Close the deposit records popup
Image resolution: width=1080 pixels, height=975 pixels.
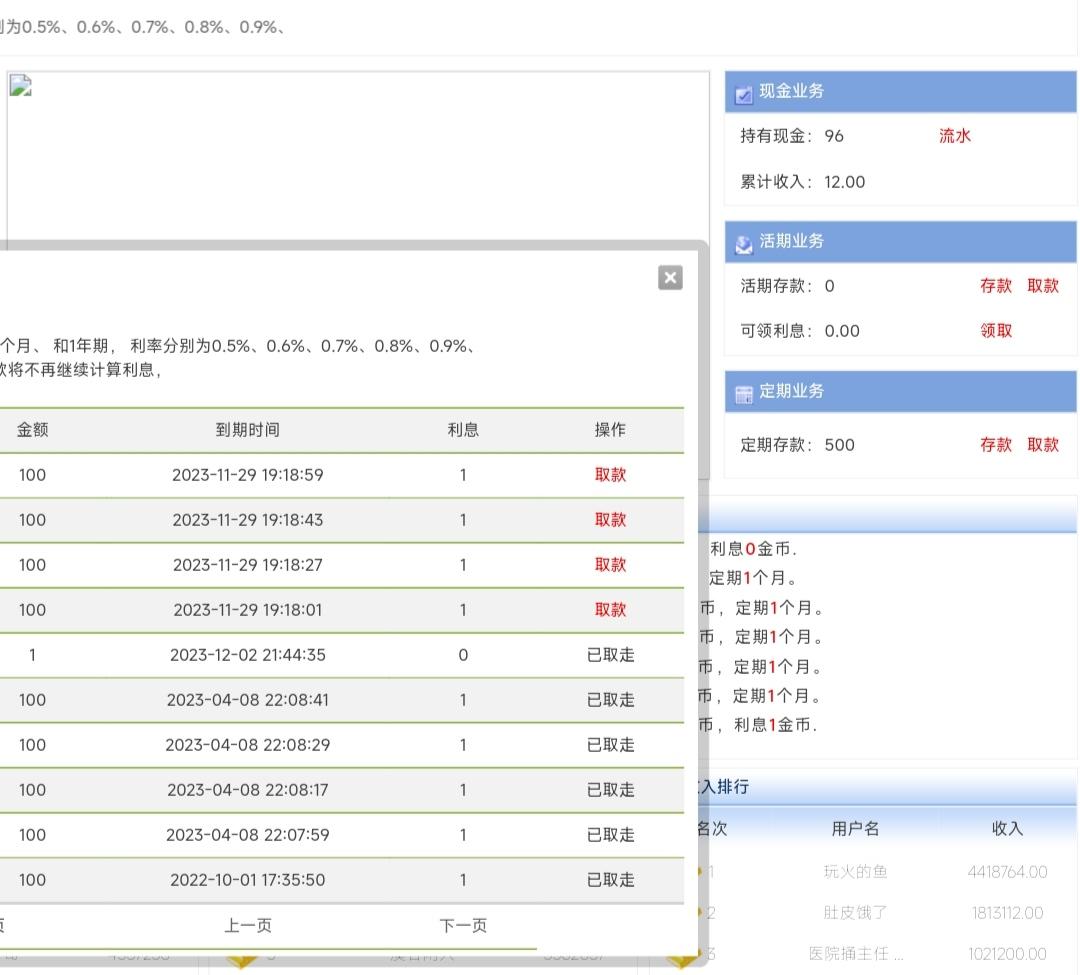click(670, 278)
